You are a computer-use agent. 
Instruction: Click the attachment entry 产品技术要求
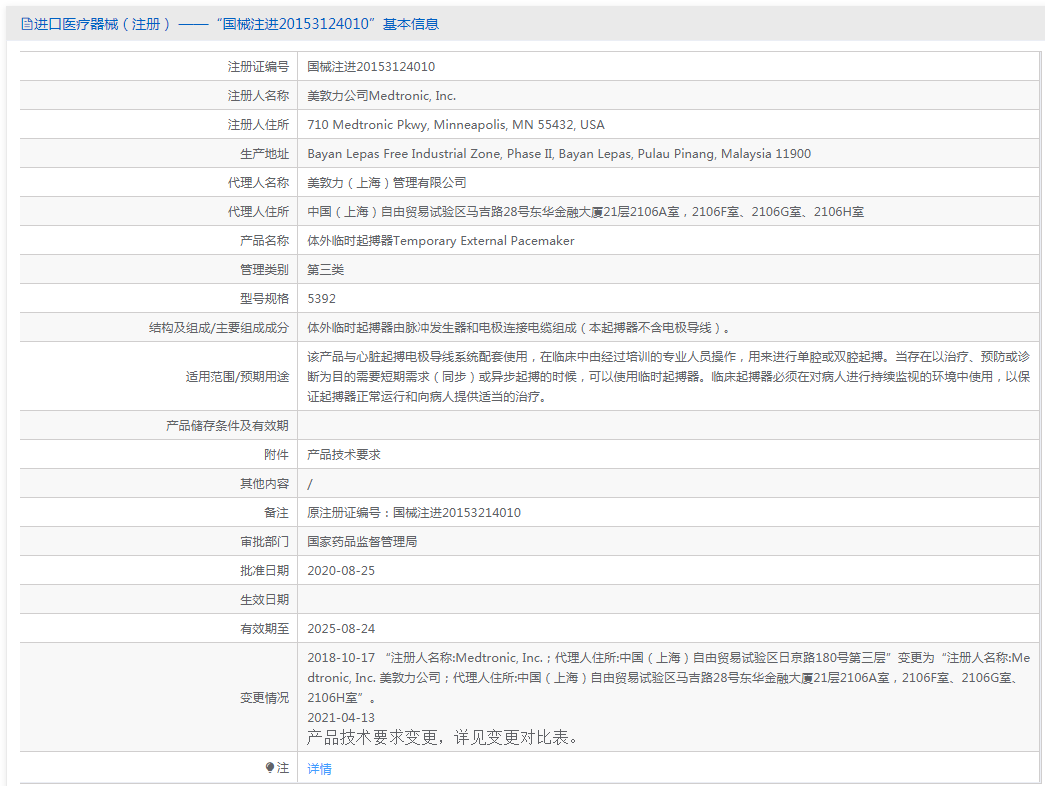coord(343,455)
